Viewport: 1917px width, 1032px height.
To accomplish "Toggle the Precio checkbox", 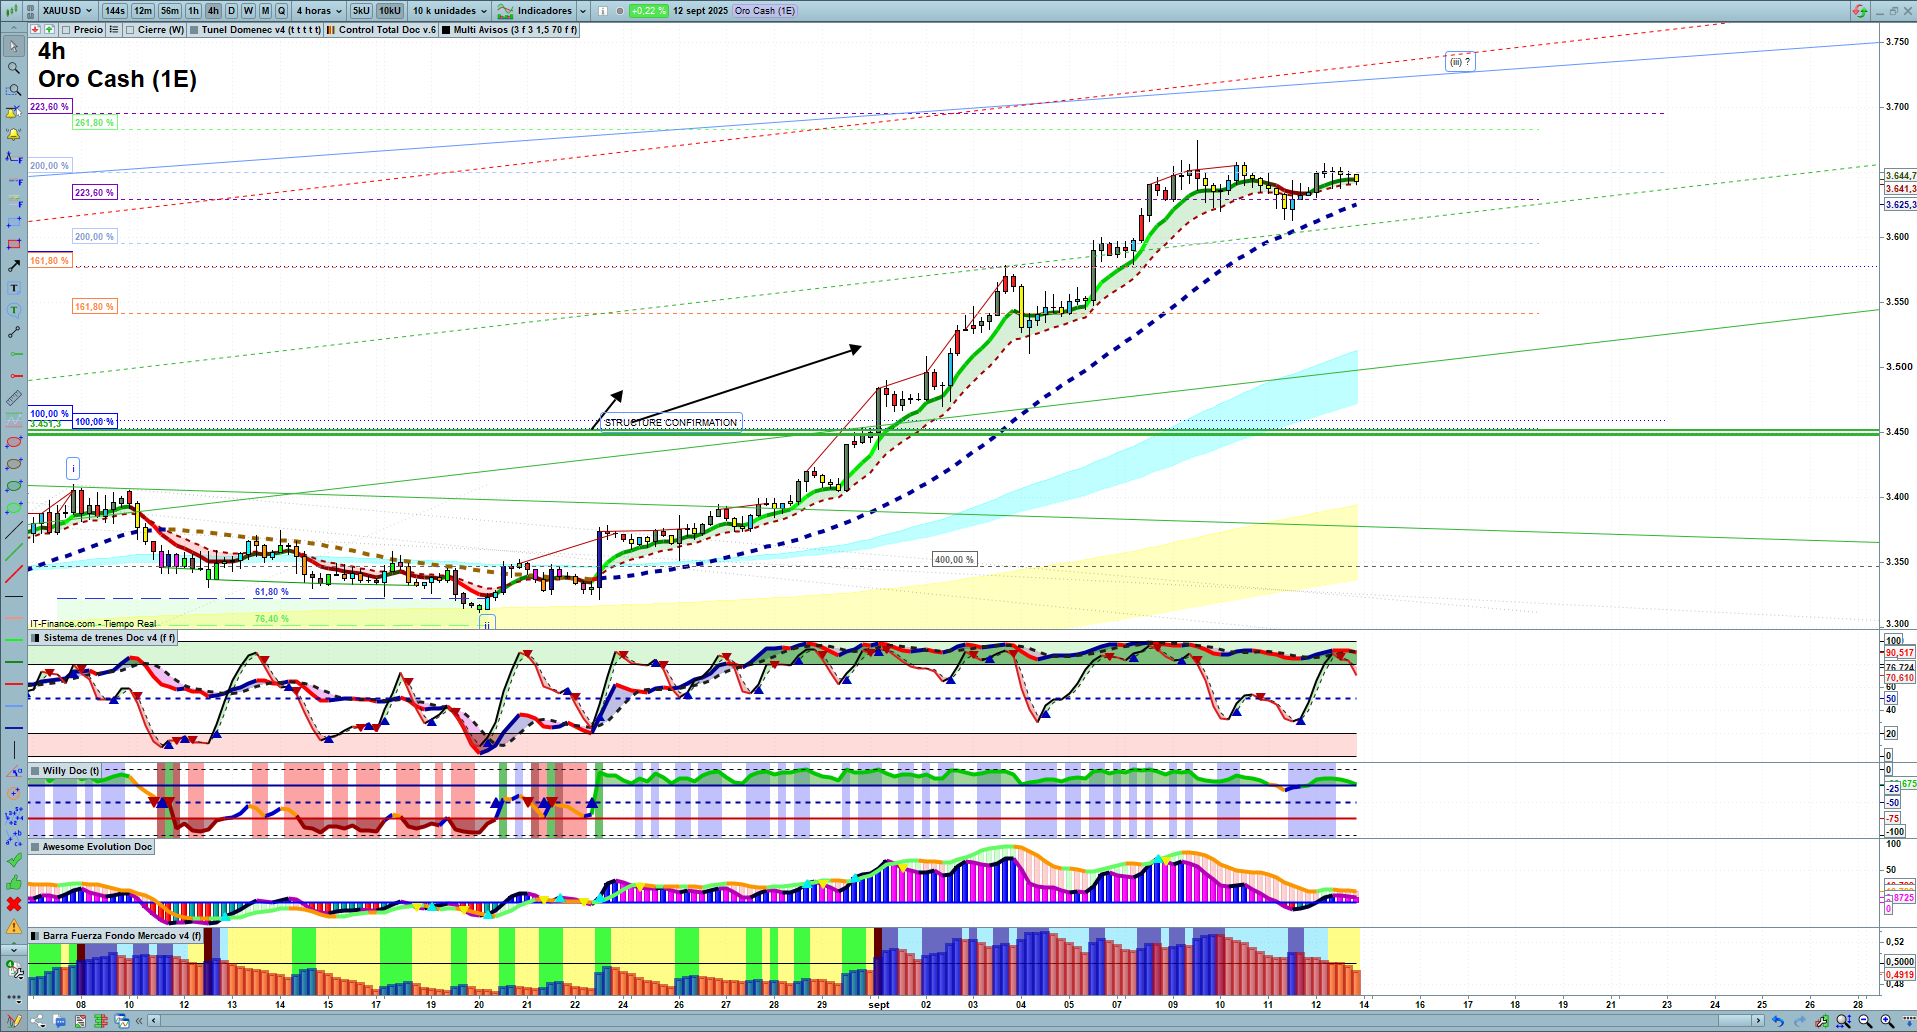I will point(66,30).
